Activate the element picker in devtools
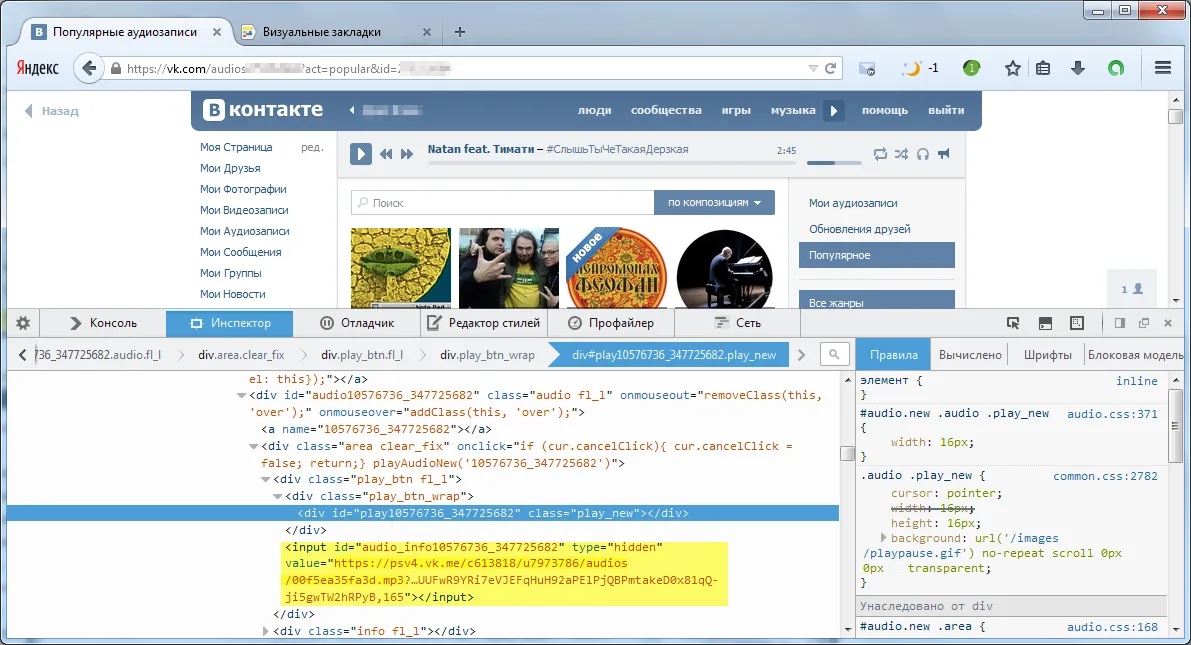This screenshot has height=645, width=1191. coord(1013,323)
